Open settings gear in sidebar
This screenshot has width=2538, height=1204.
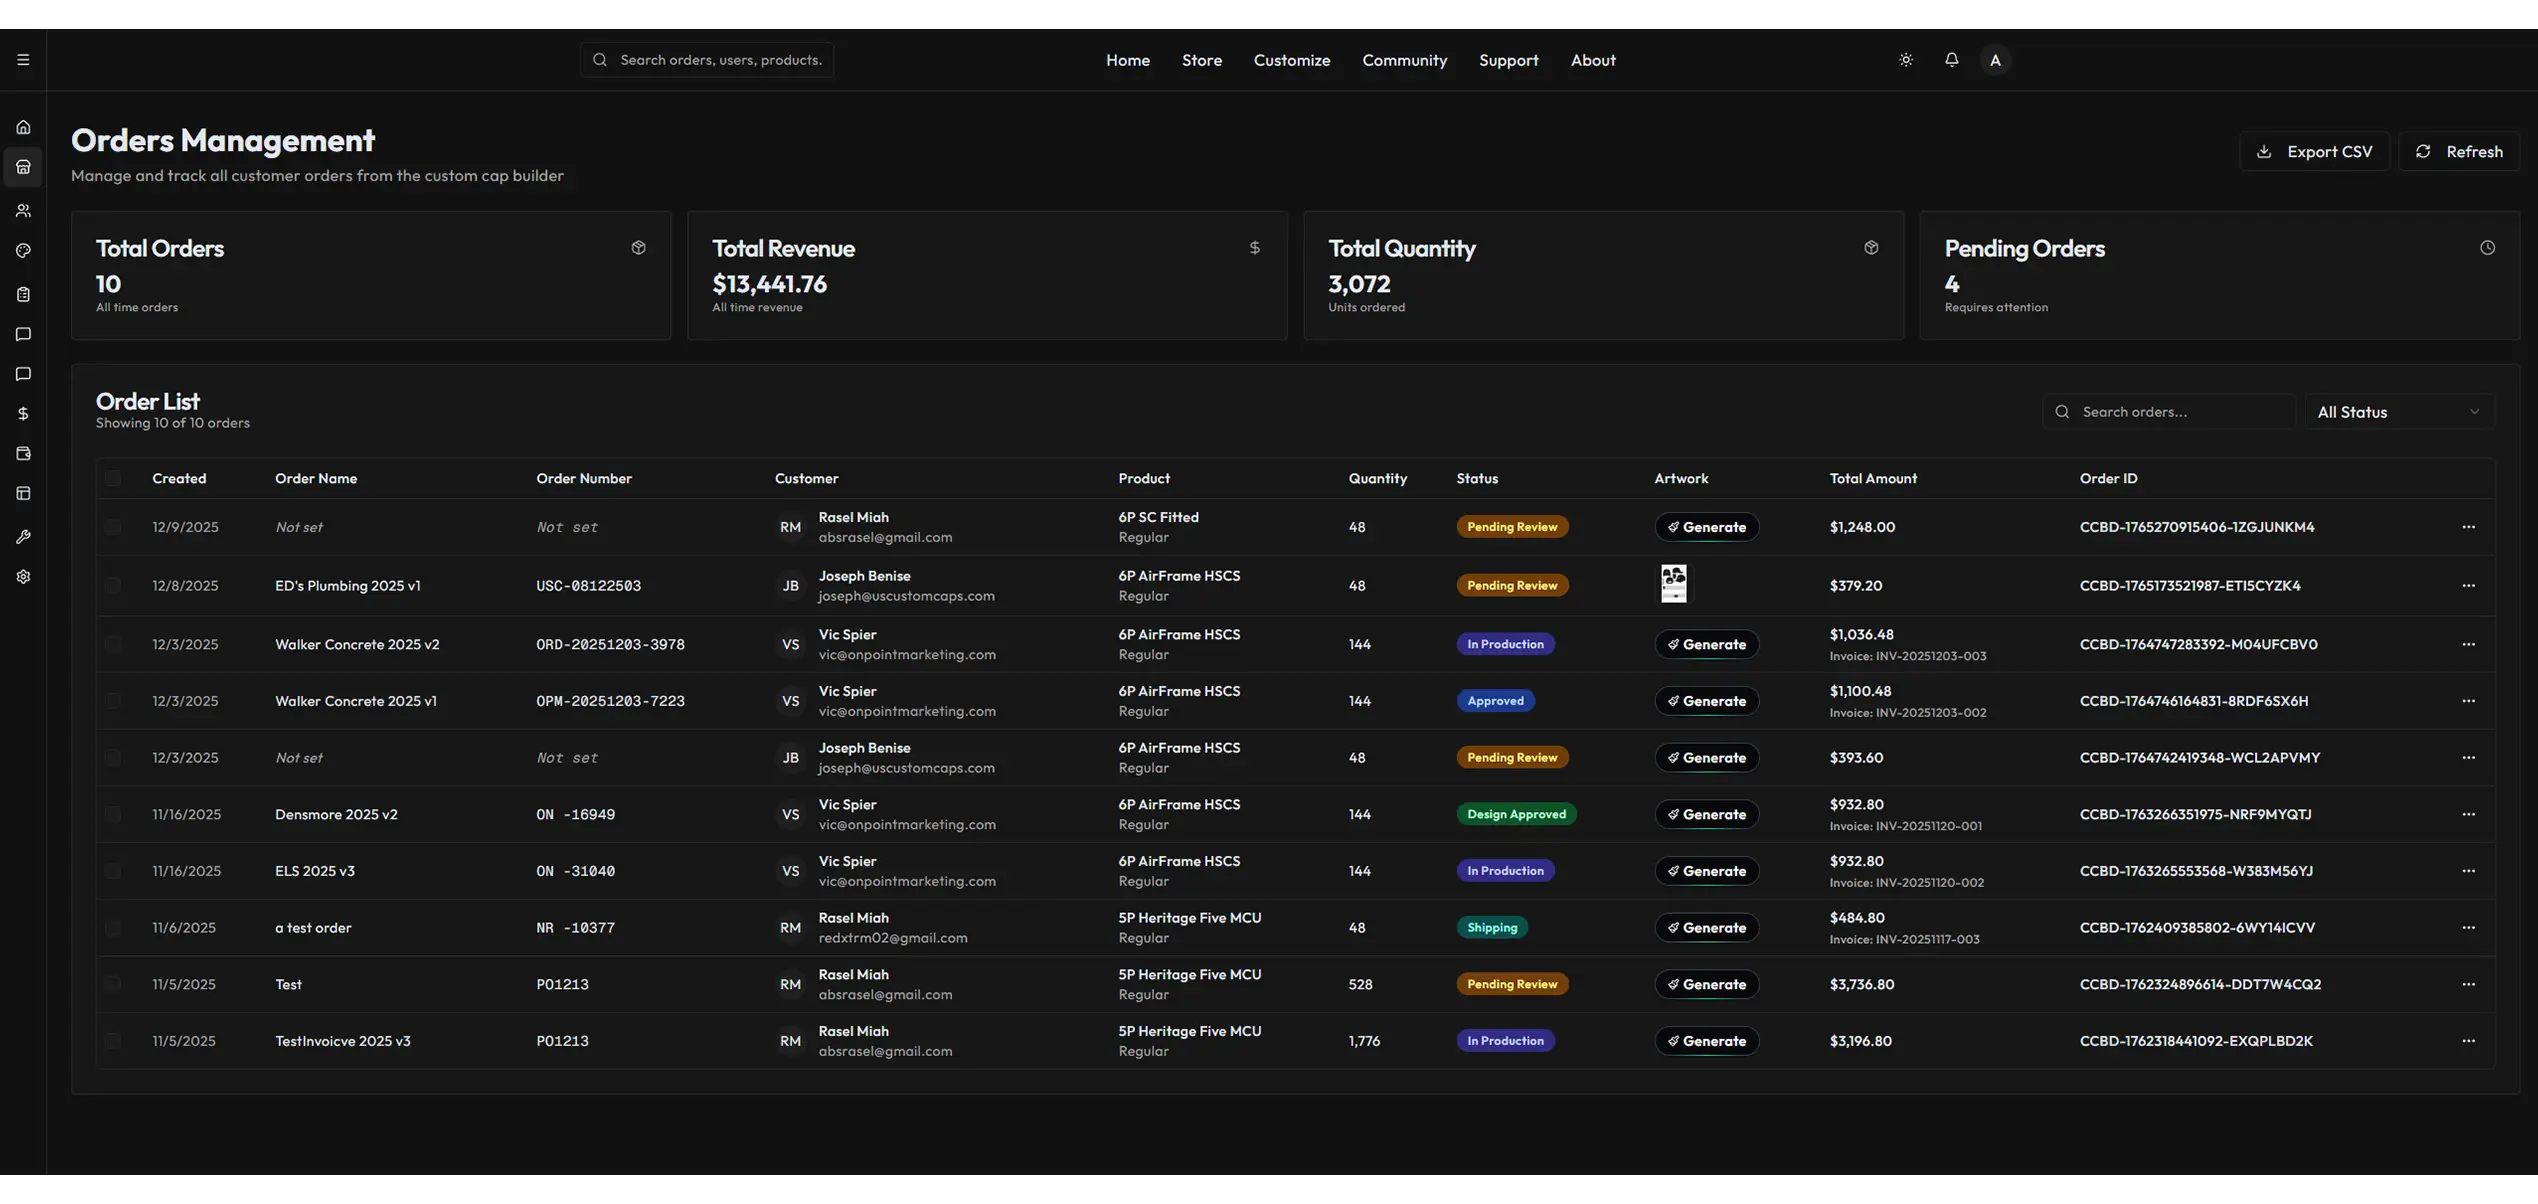[x=23, y=577]
